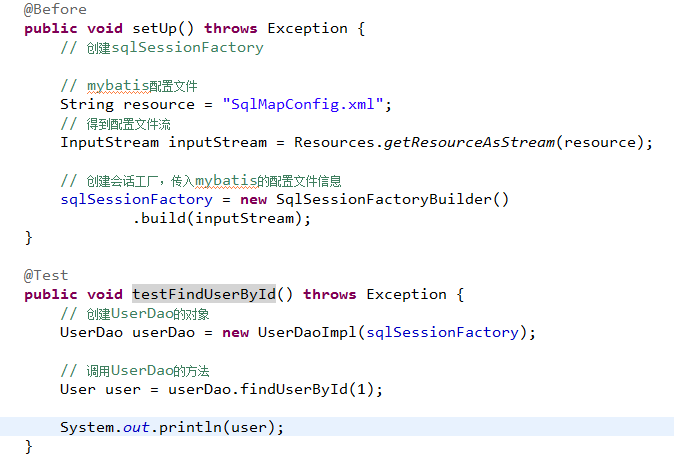Image resolution: width=674 pixels, height=459 pixels.
Task: Click the comment 创建会话工厂，传入mybatis的配置文件信息
Action: point(201,181)
